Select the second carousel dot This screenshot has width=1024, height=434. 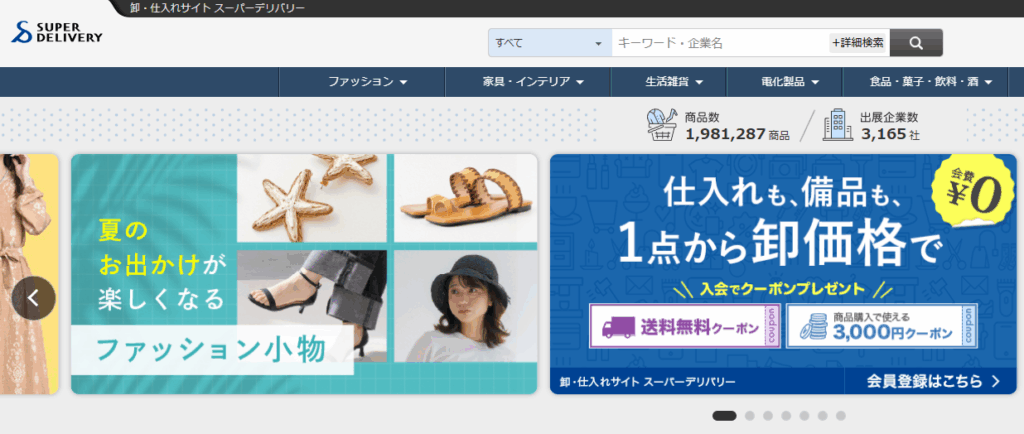tap(750, 416)
